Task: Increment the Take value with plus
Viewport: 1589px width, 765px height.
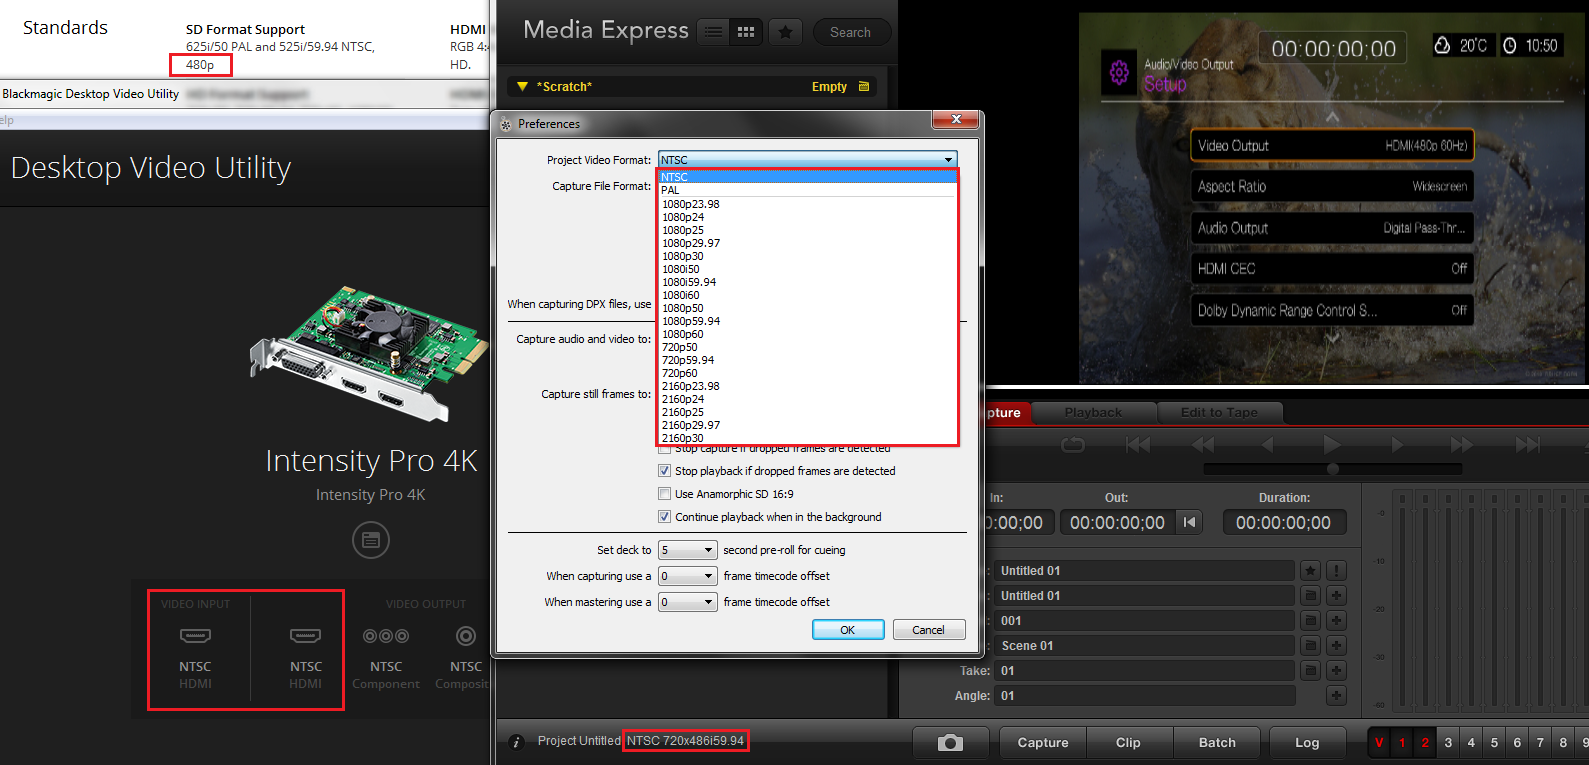Action: [1336, 671]
